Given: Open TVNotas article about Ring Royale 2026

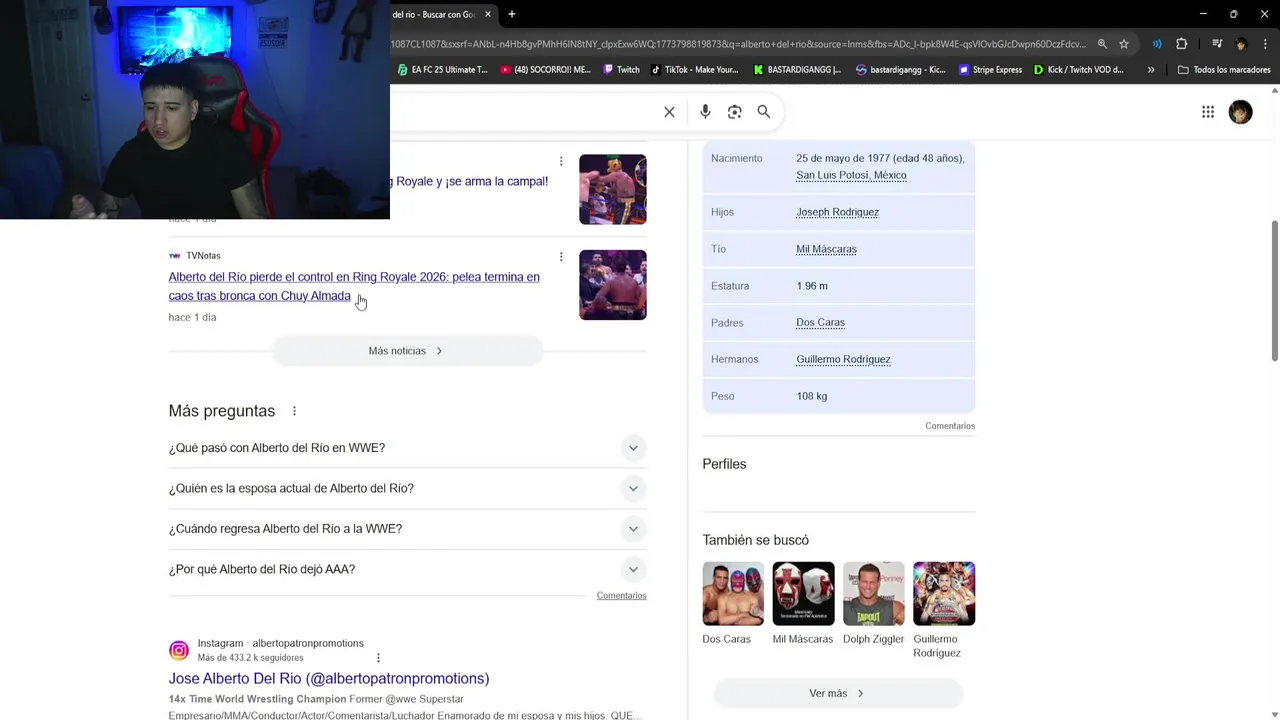Looking at the screenshot, I should click(x=354, y=286).
